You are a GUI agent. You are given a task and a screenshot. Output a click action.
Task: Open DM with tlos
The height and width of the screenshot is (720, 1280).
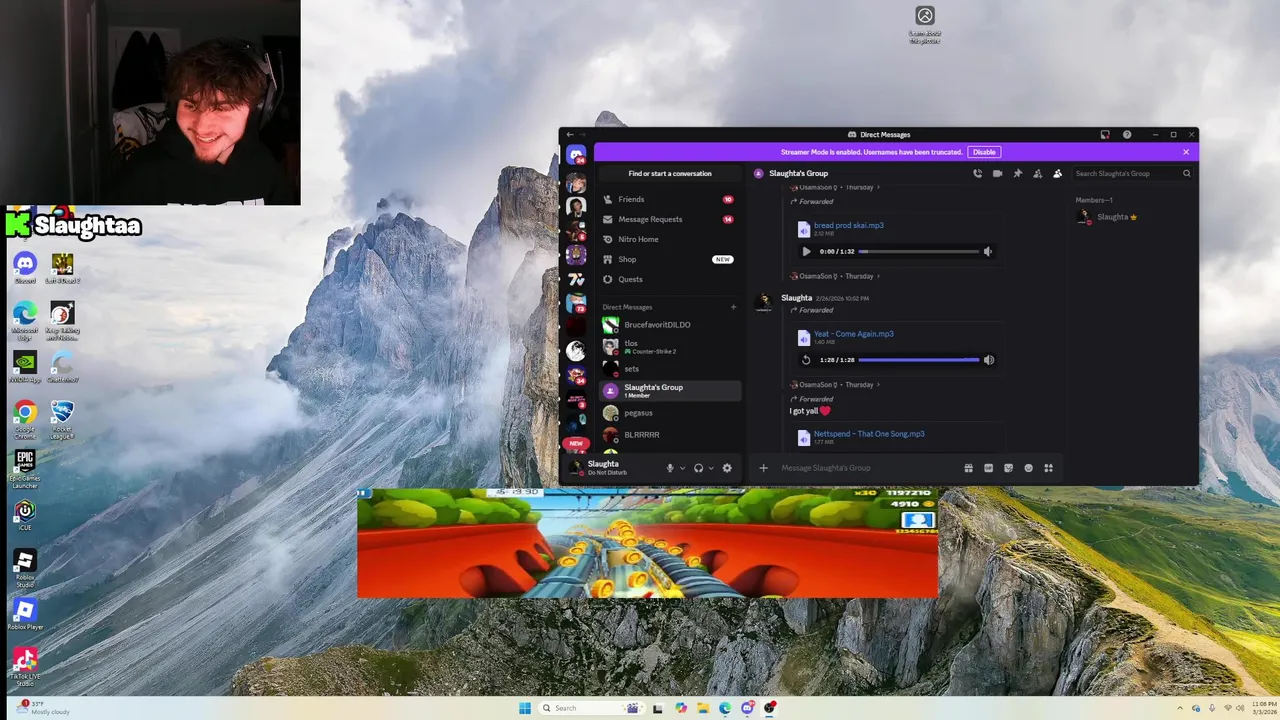tap(670, 347)
